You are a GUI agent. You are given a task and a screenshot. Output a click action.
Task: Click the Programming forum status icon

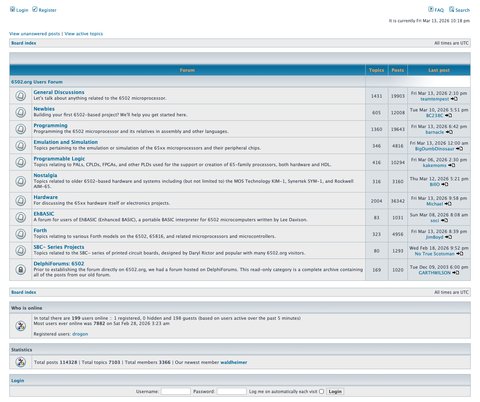pos(21,129)
